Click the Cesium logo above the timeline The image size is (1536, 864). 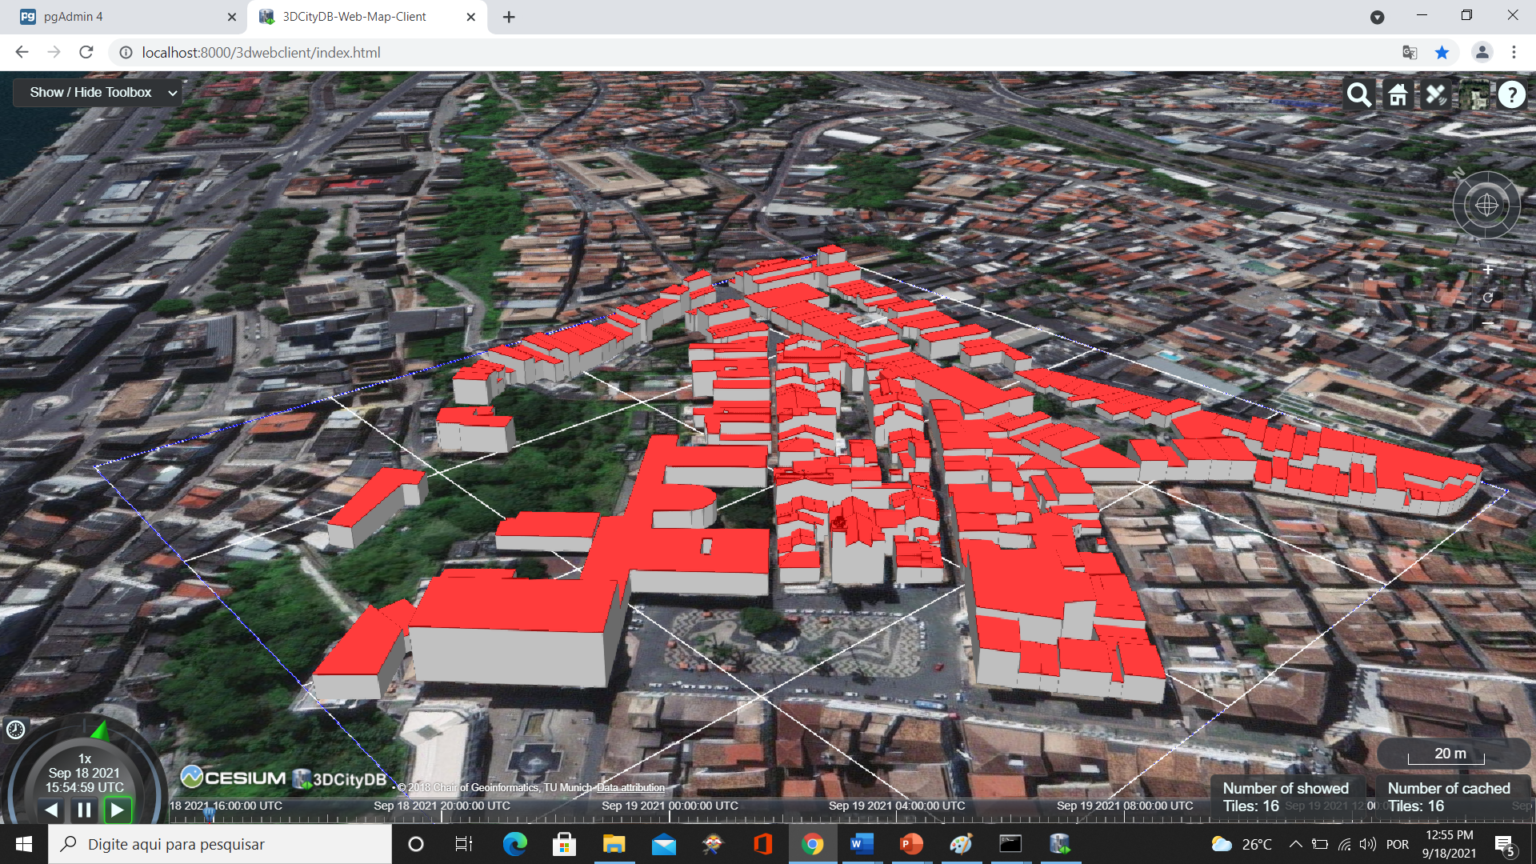pyautogui.click(x=232, y=777)
